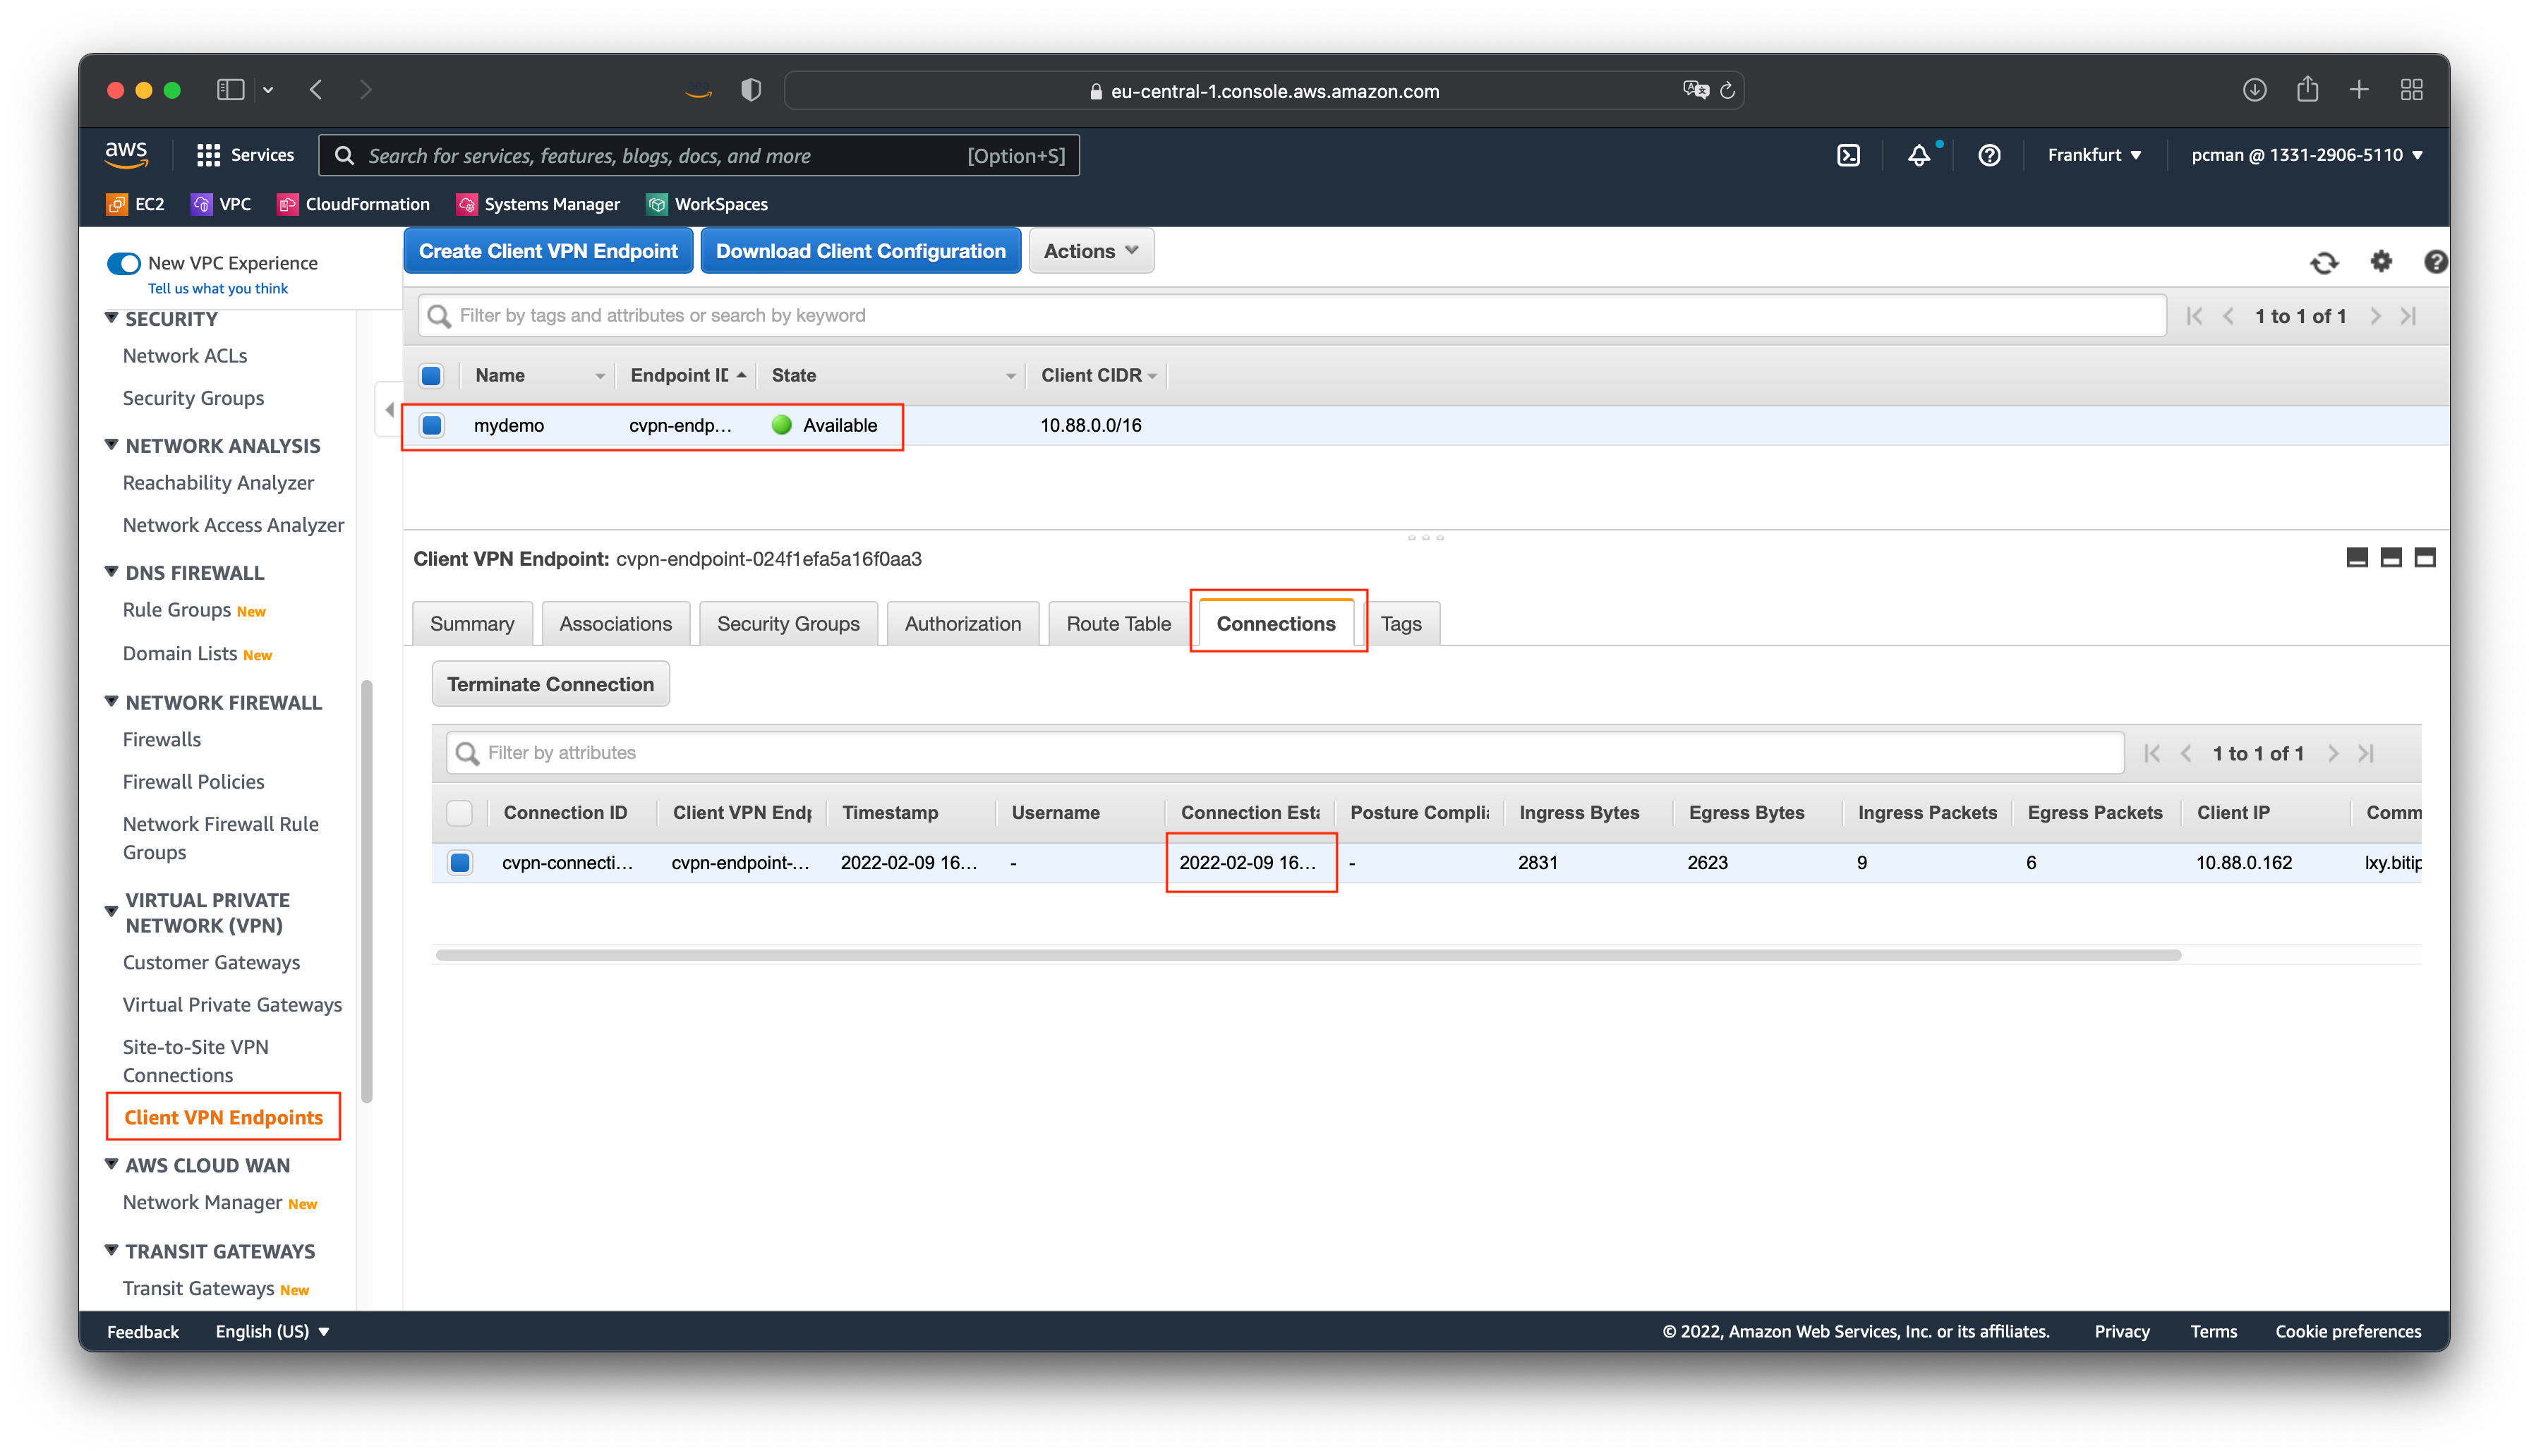Click Terminate Connection button
The image size is (2529, 1456).
pyautogui.click(x=550, y=684)
